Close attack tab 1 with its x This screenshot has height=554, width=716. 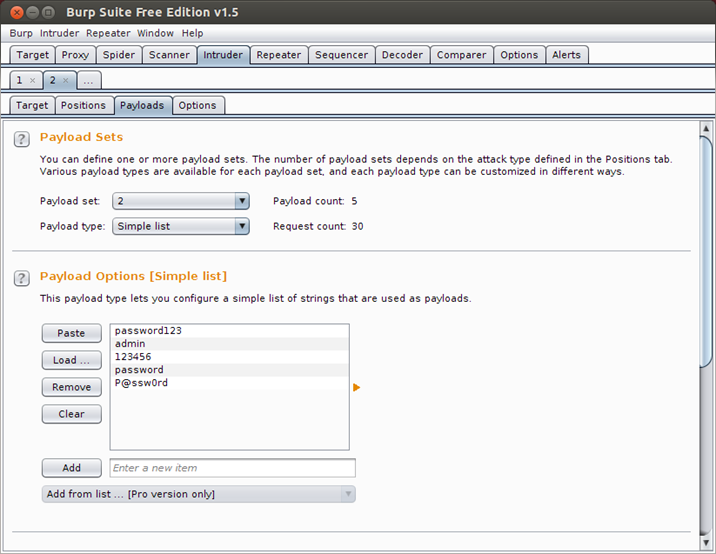(33, 80)
